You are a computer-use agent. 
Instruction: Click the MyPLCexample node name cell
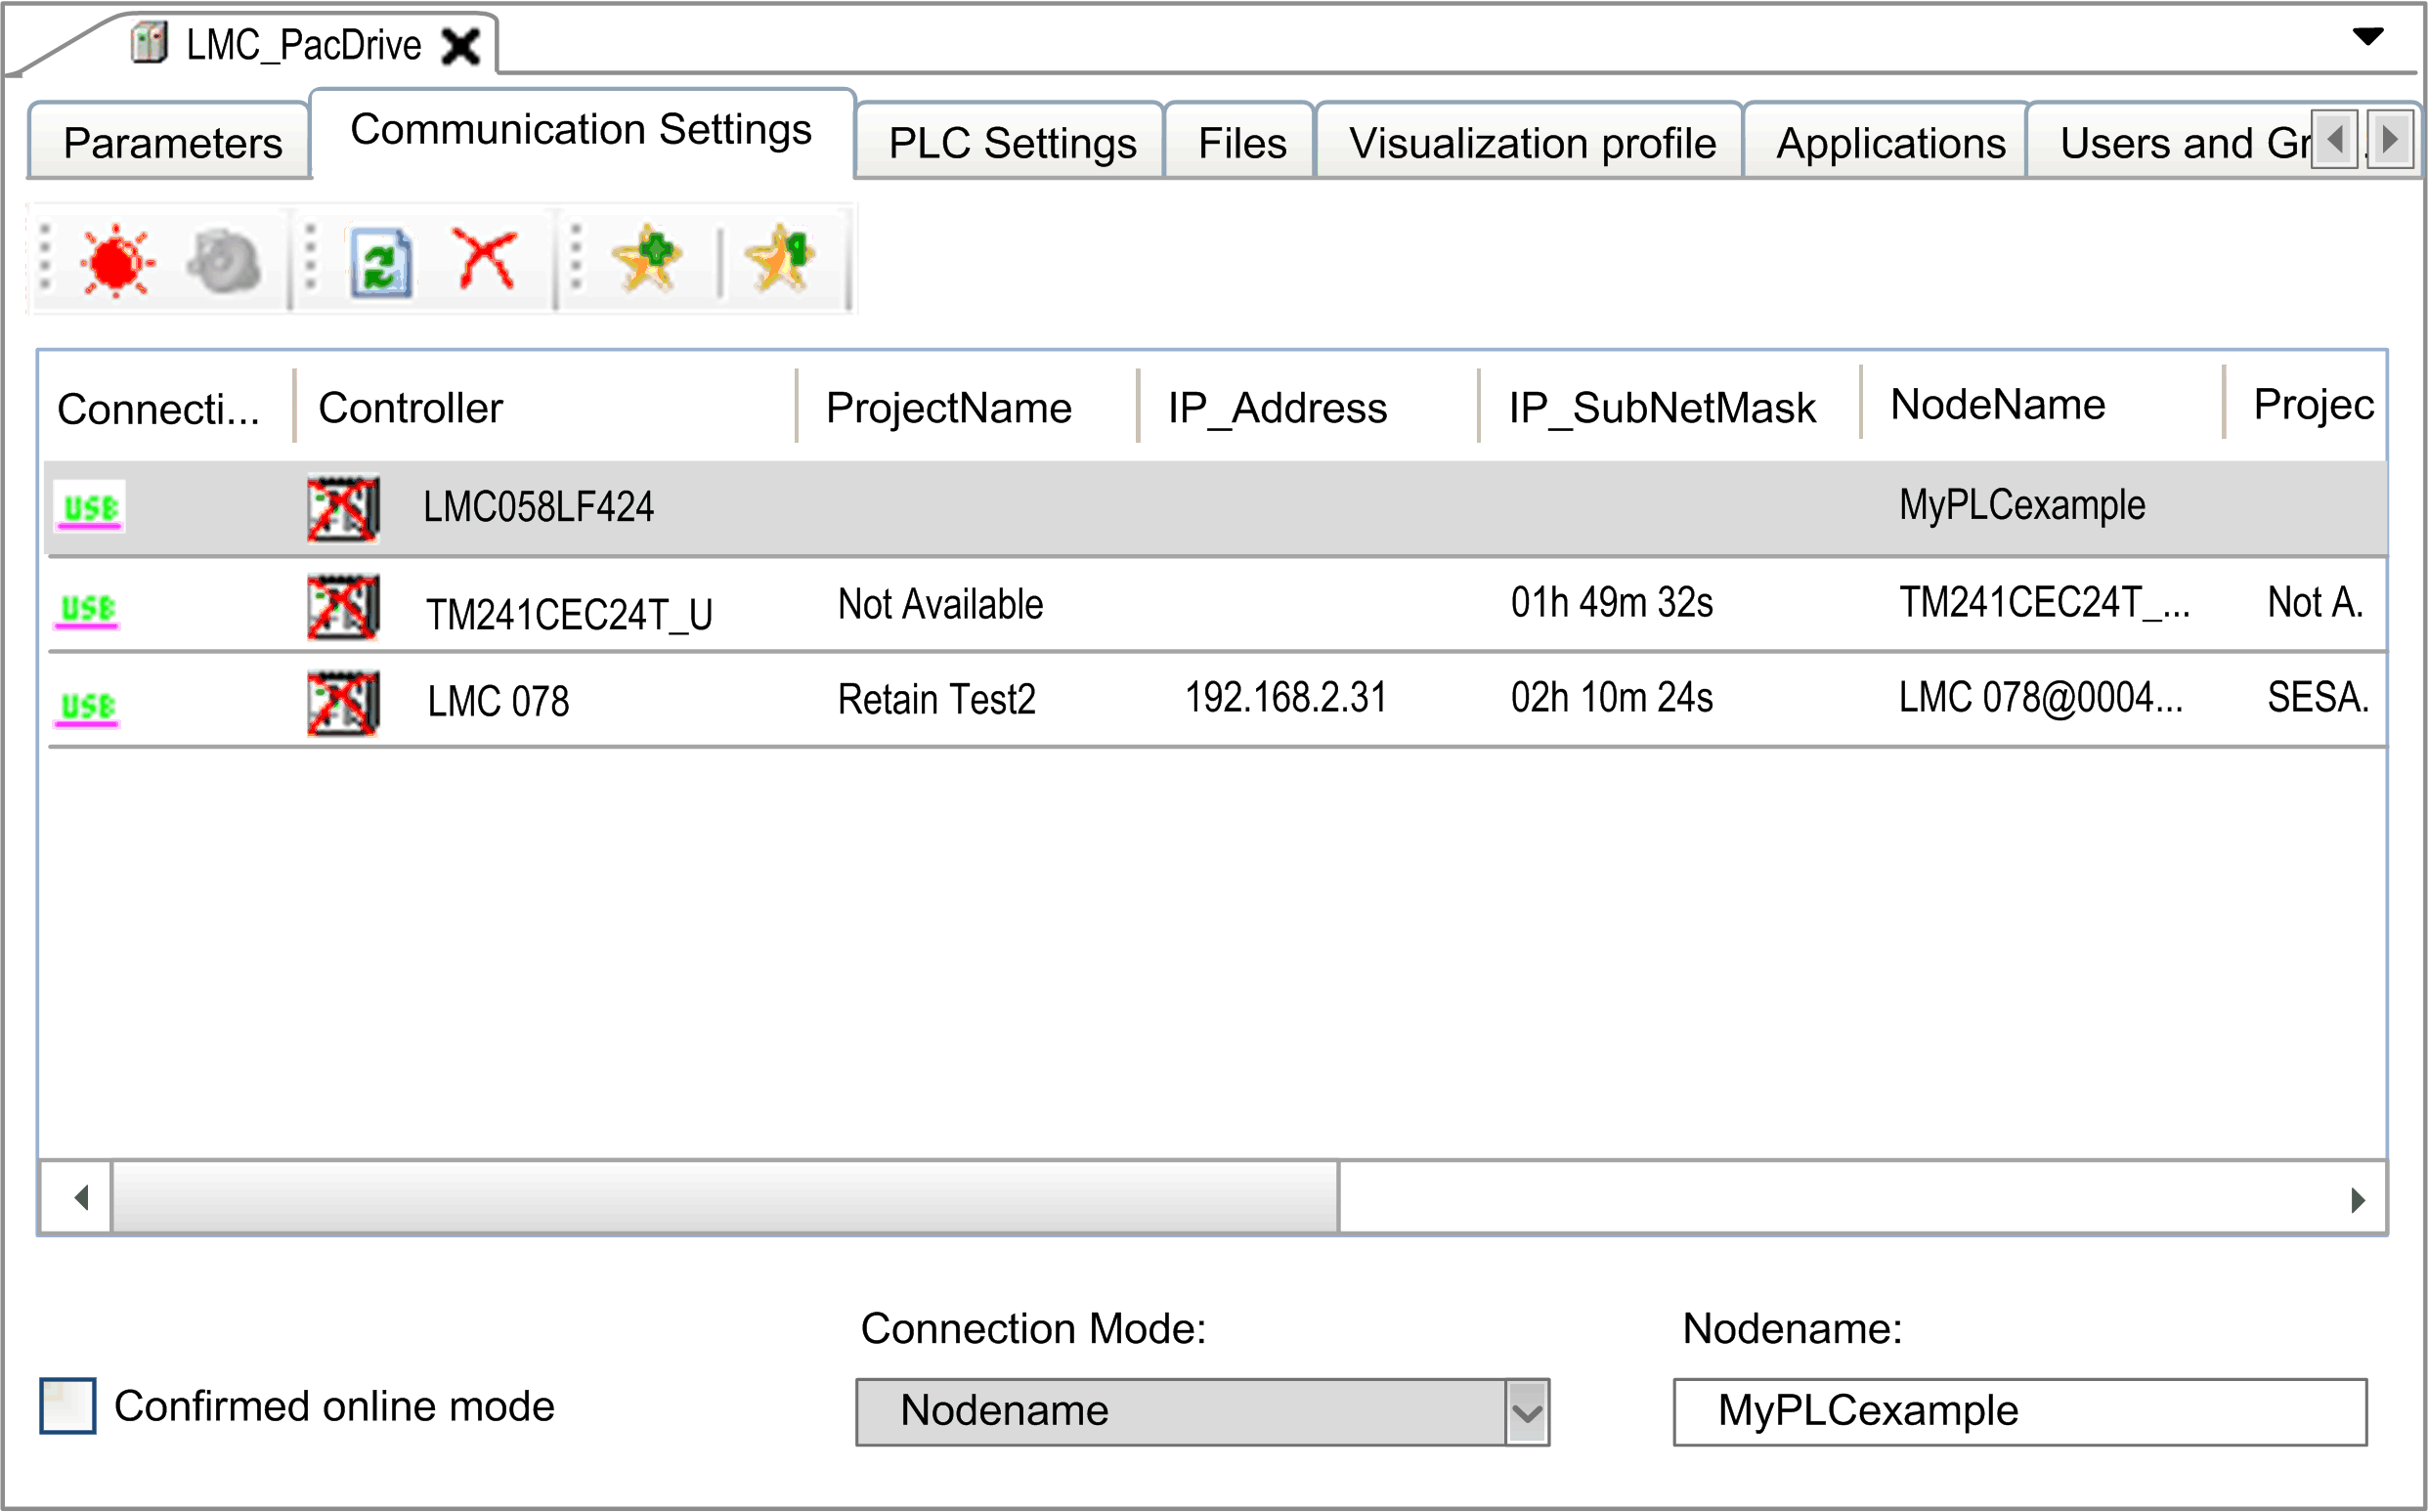coord(2021,505)
